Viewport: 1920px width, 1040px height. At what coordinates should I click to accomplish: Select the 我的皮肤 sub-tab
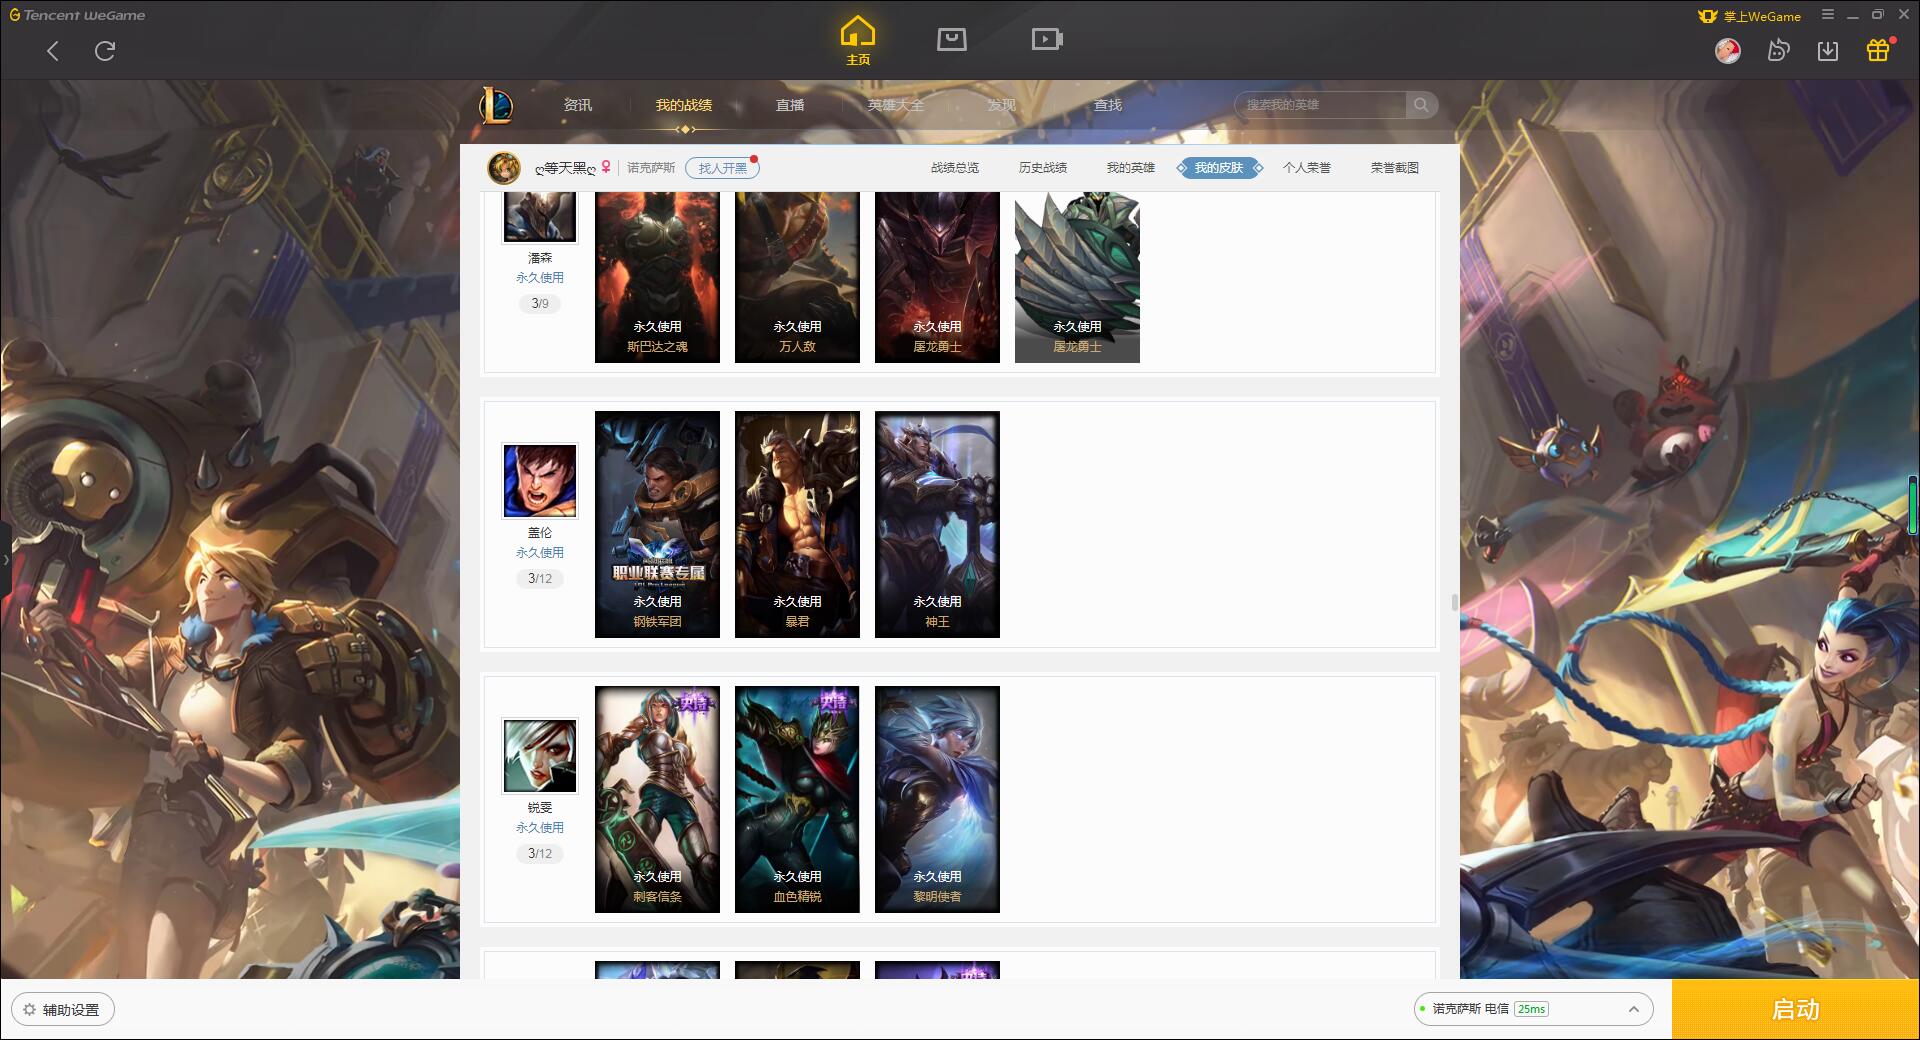1219,168
